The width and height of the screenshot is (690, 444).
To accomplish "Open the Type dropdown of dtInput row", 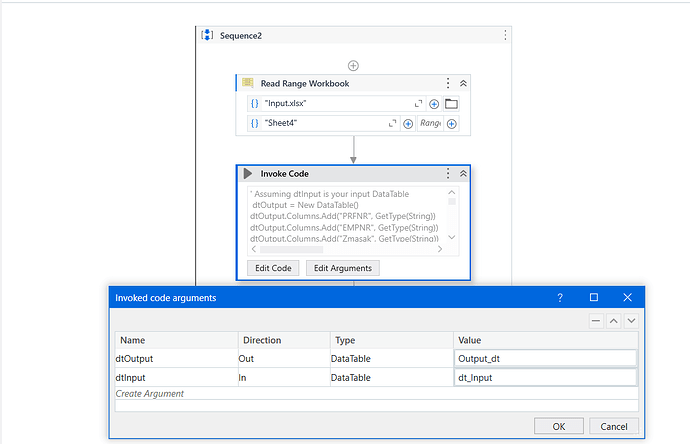I will point(392,378).
